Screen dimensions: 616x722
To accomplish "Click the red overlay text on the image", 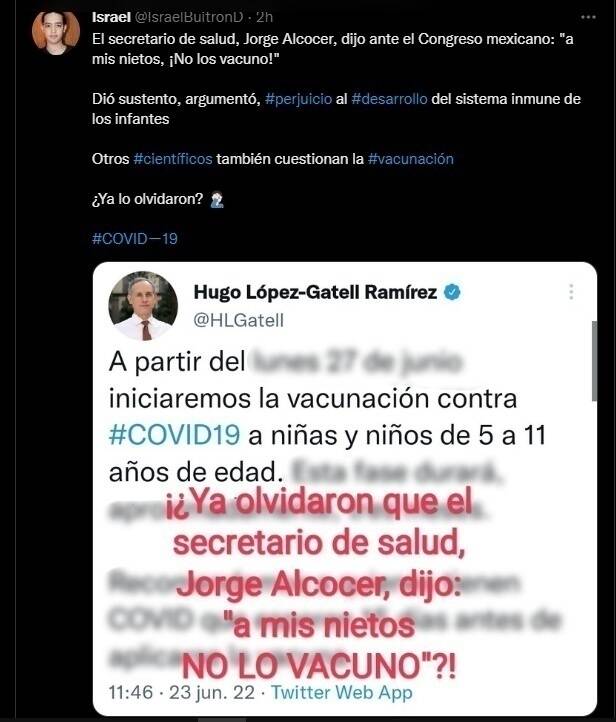I will [319, 584].
